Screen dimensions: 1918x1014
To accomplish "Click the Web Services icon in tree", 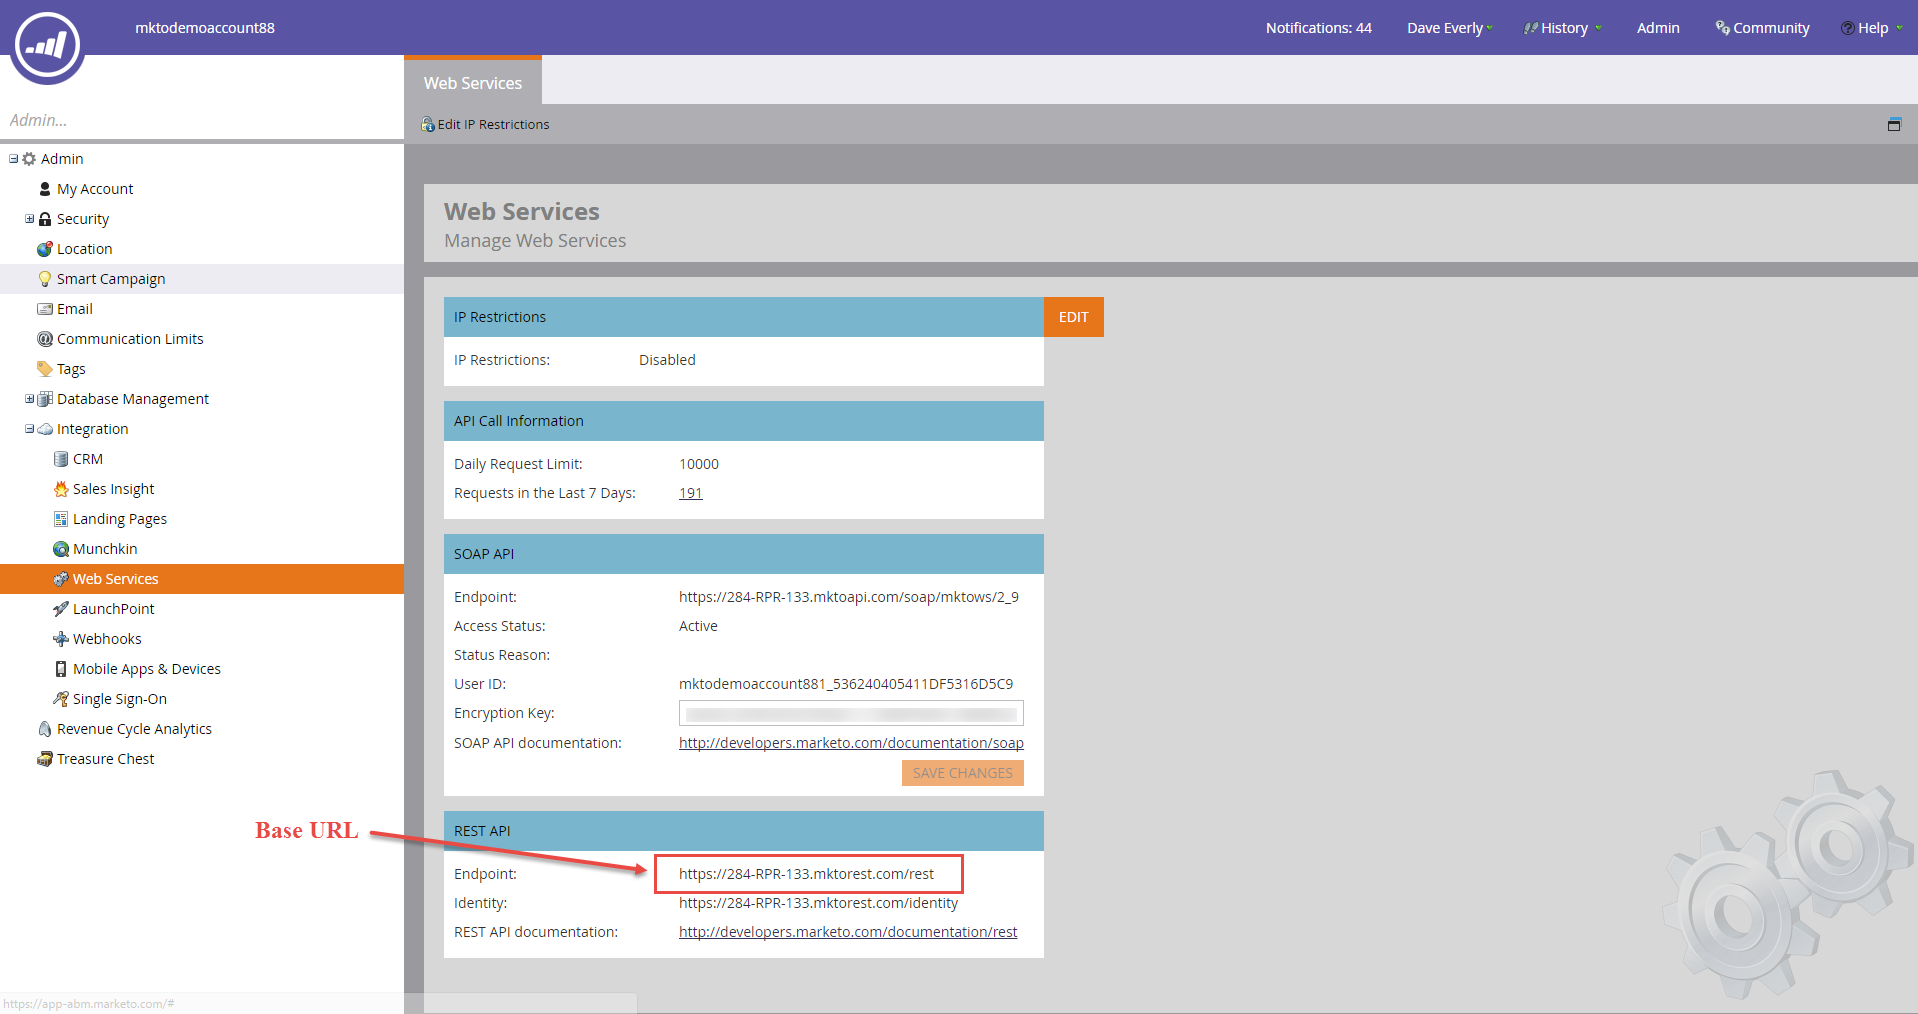I will point(61,579).
